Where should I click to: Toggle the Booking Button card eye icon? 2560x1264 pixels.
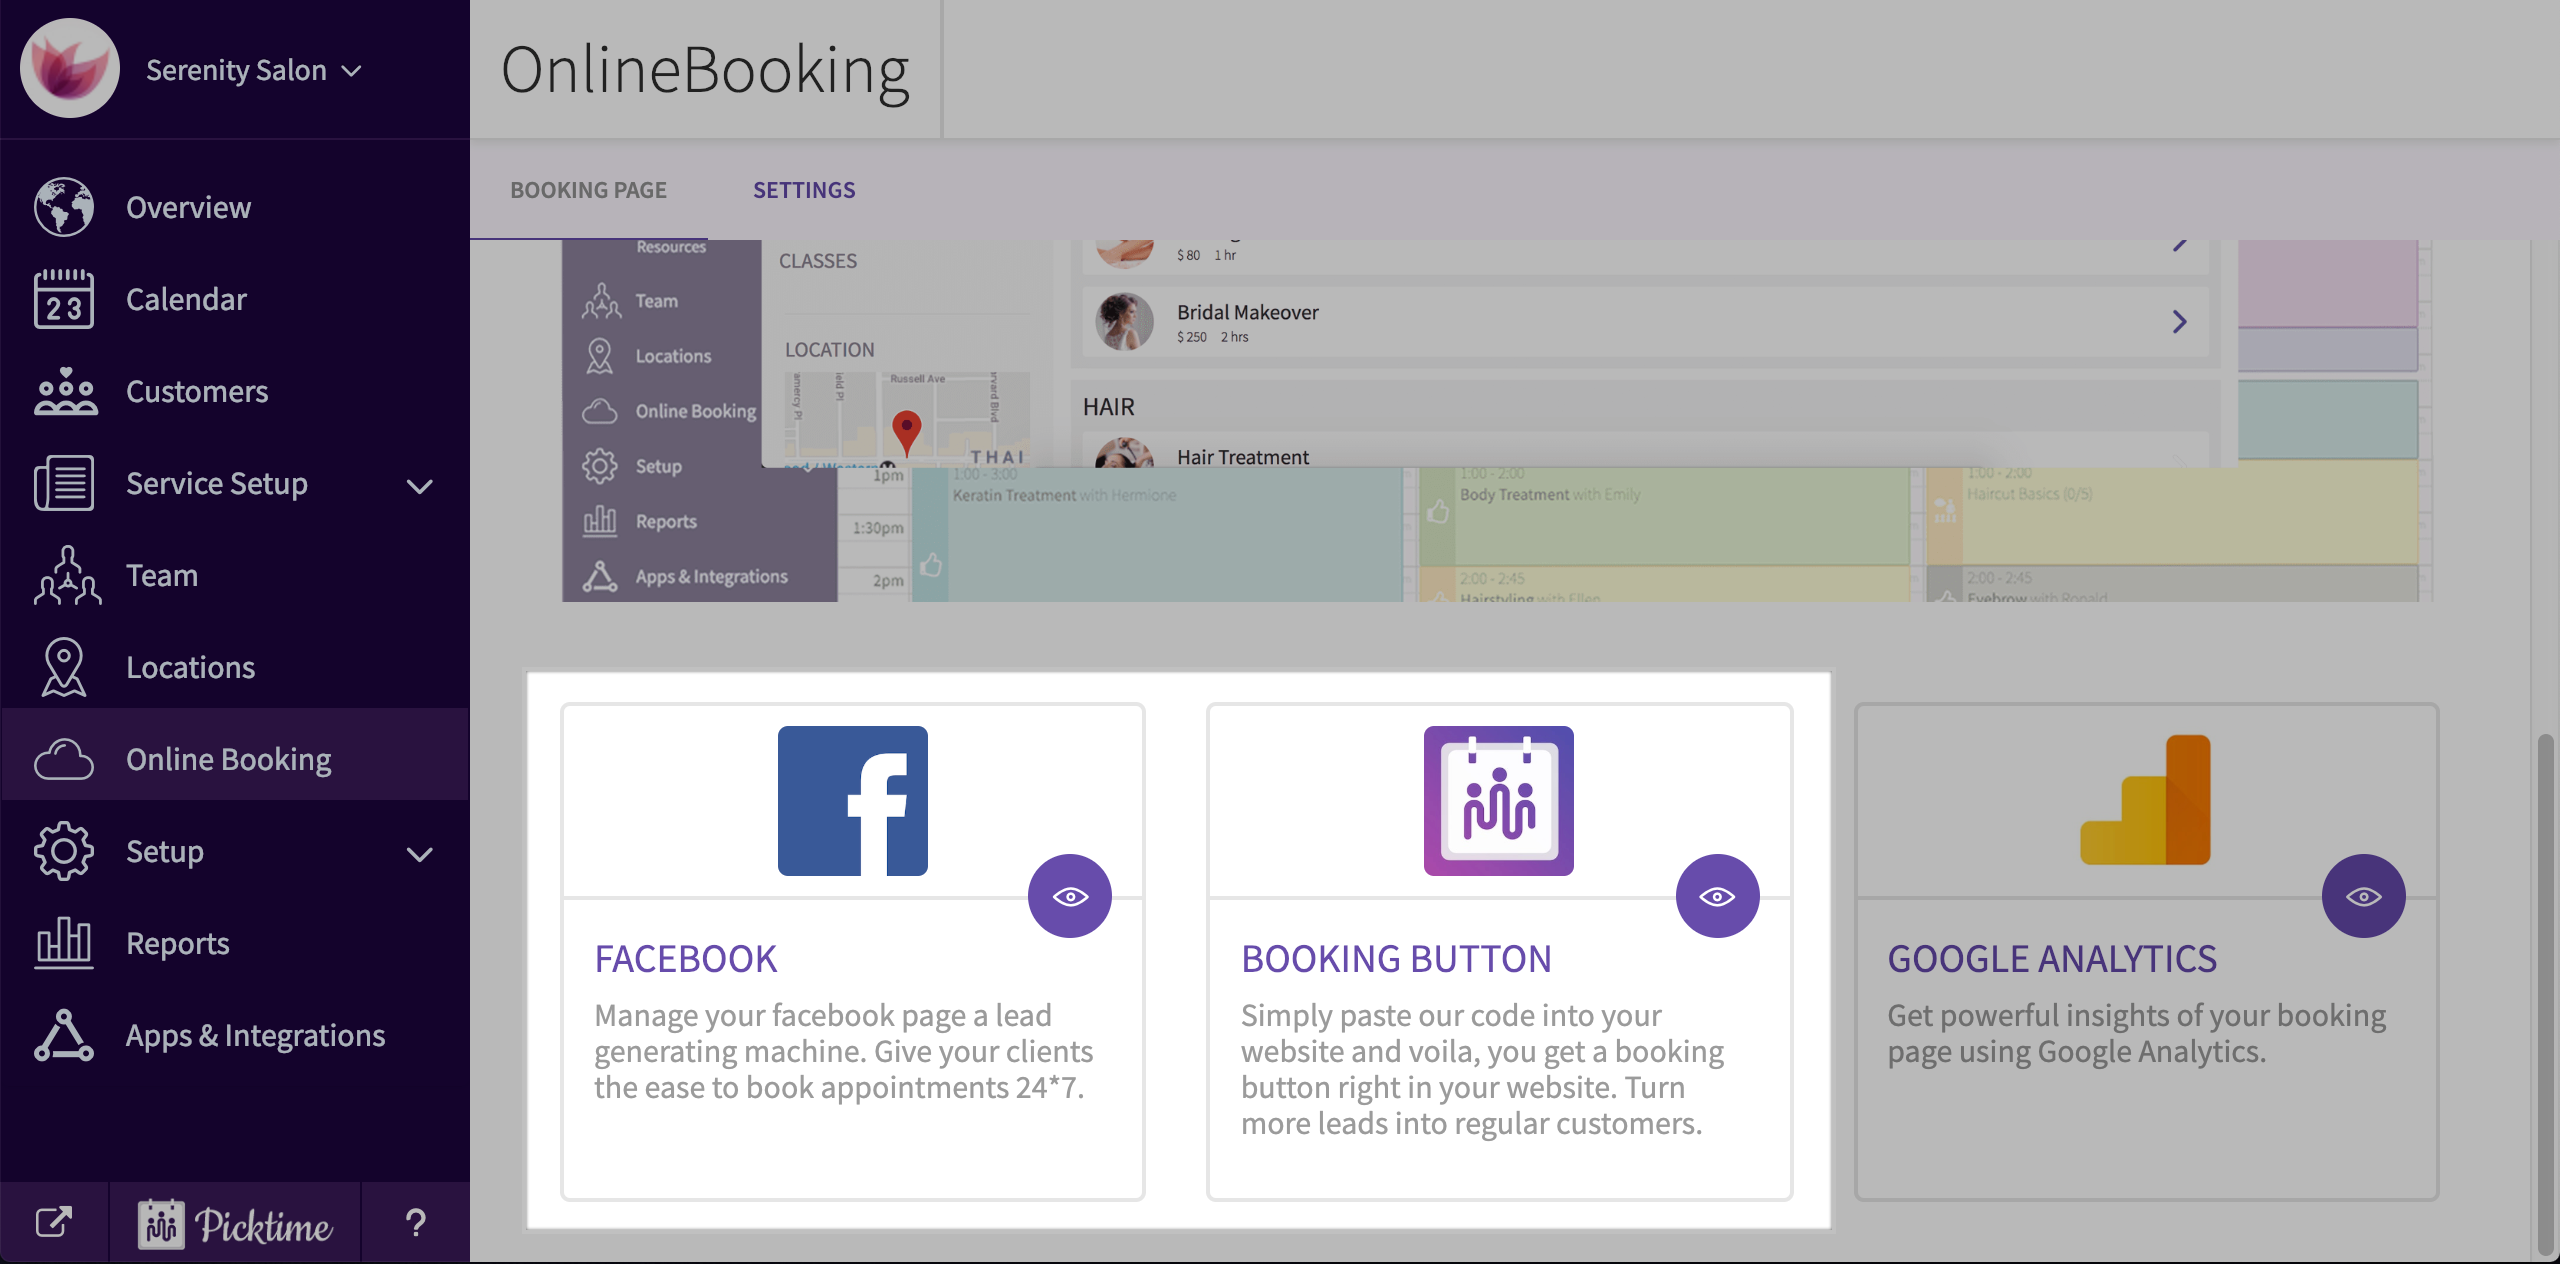[1717, 896]
